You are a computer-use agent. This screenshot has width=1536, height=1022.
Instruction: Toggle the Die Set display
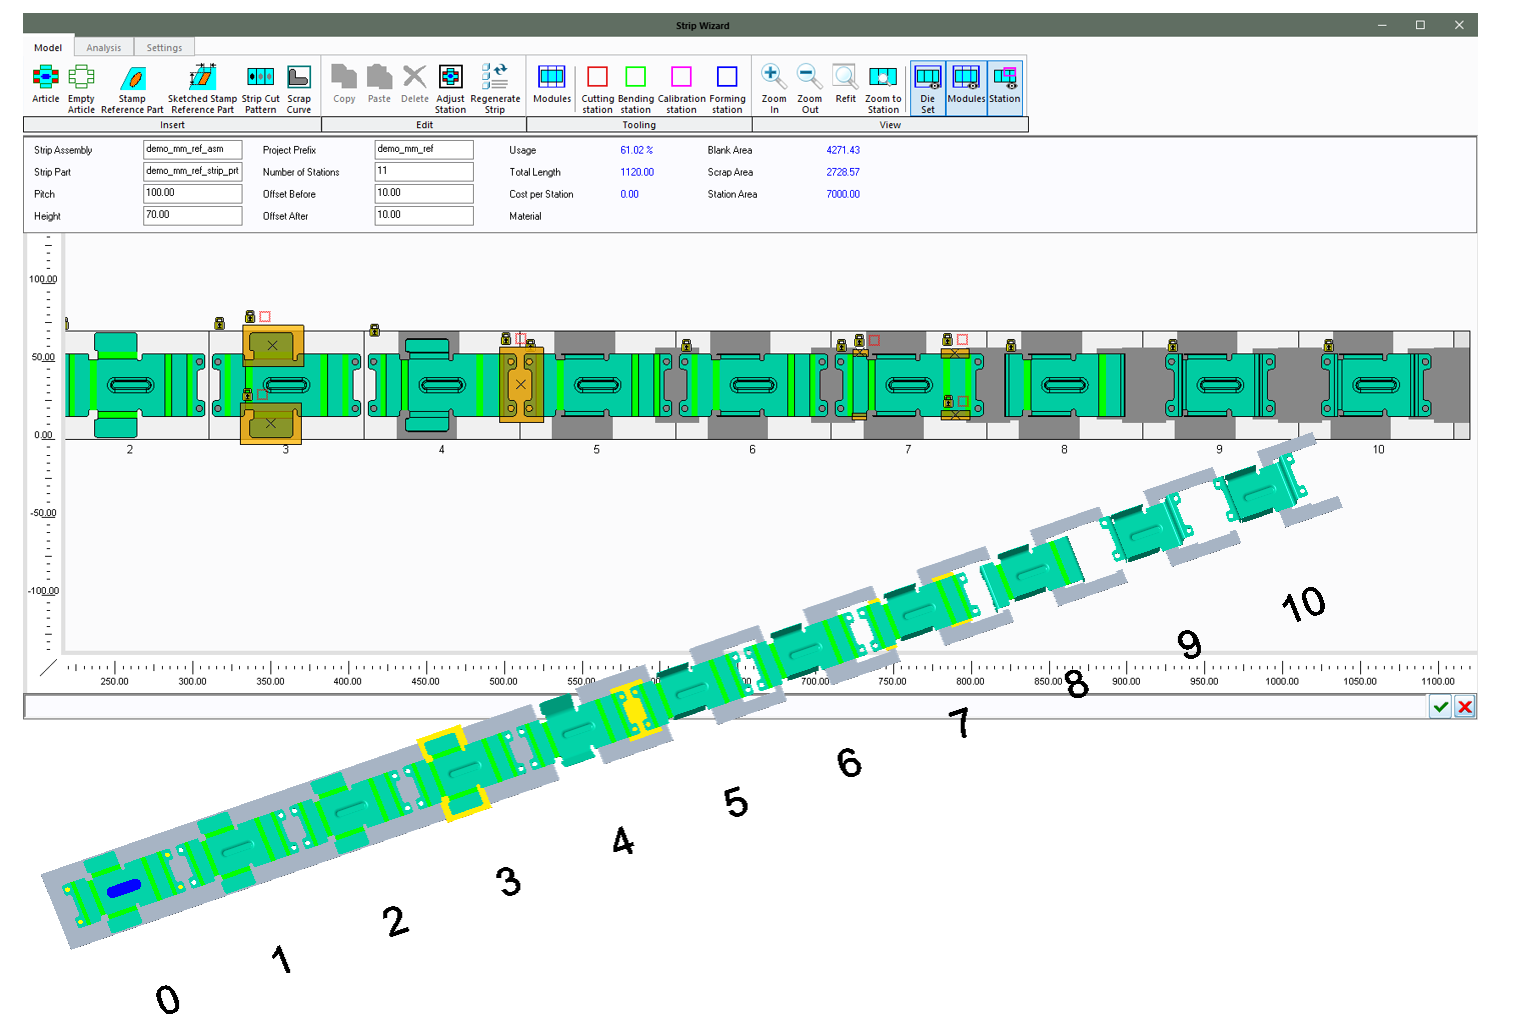coord(927,85)
